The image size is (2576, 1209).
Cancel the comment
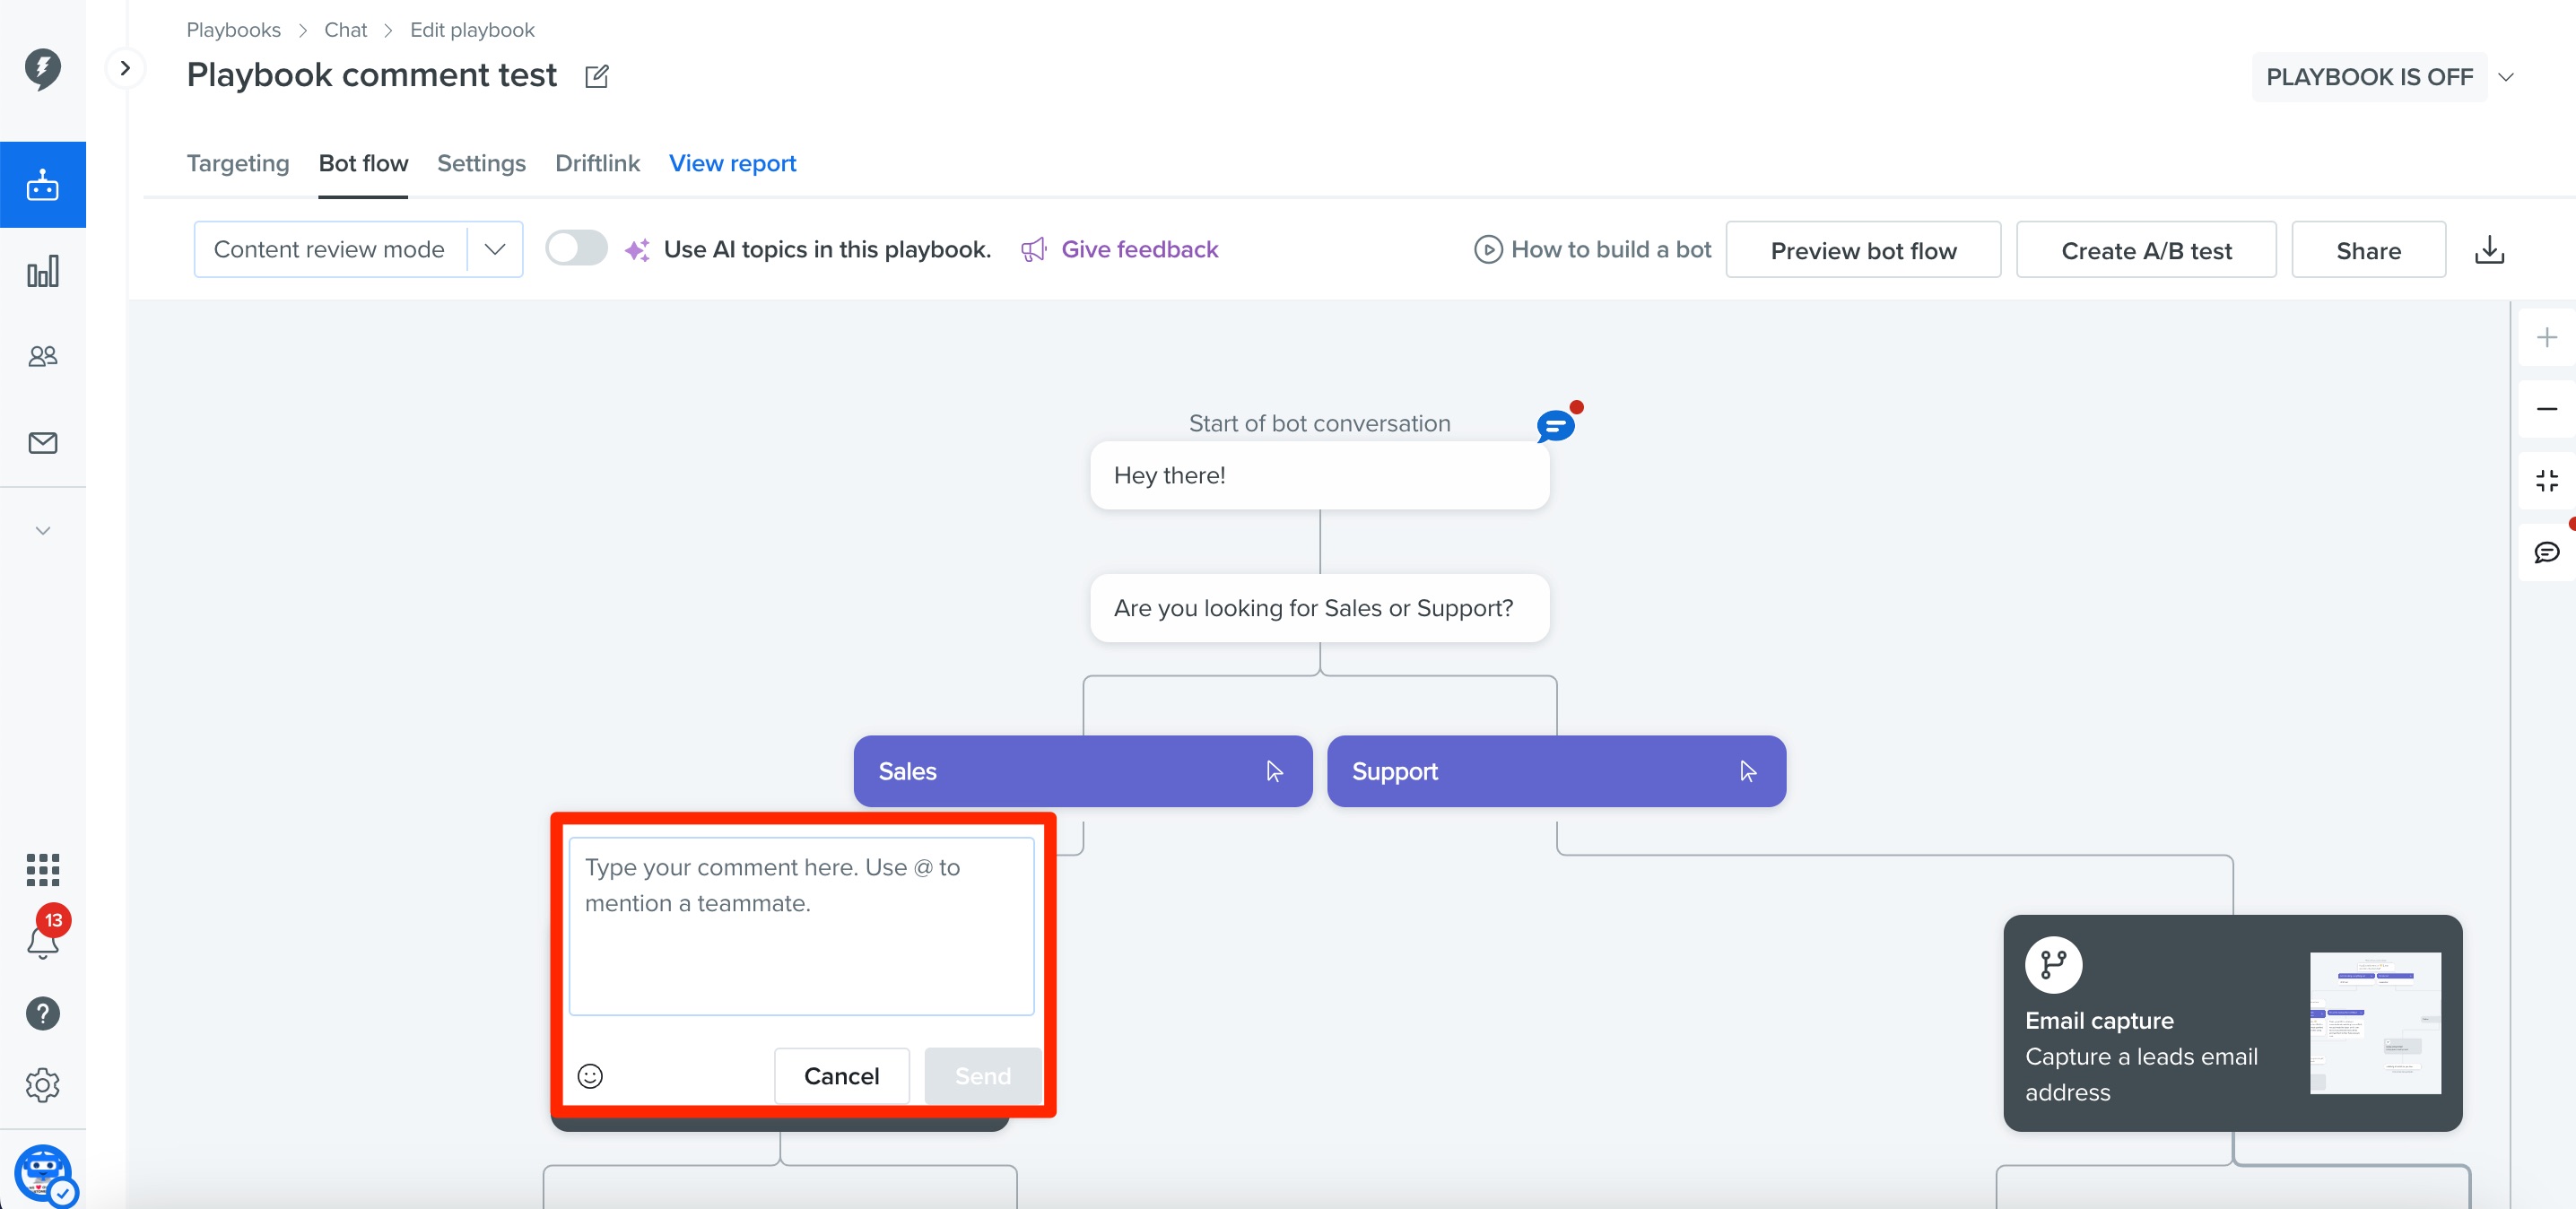coord(841,1076)
